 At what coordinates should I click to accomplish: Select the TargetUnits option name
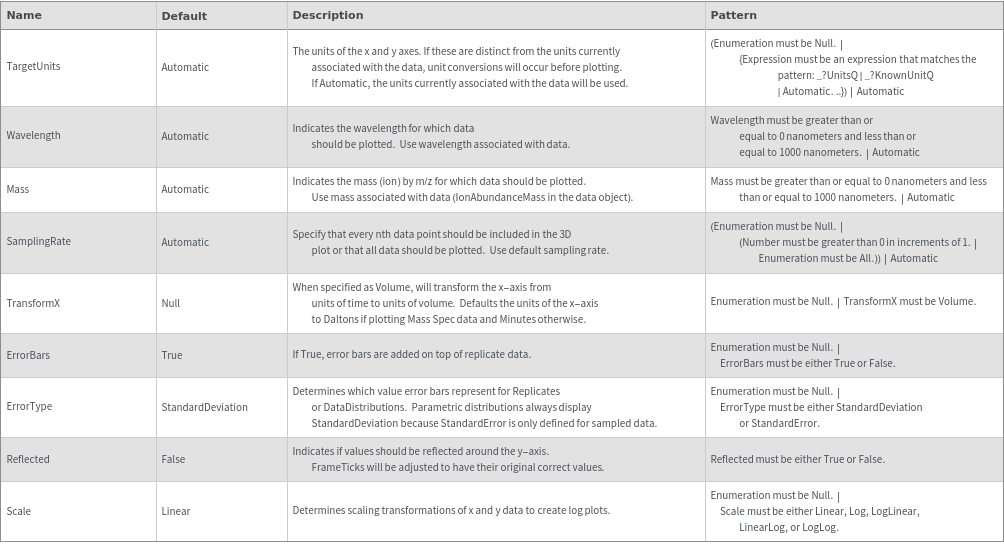coord(33,67)
